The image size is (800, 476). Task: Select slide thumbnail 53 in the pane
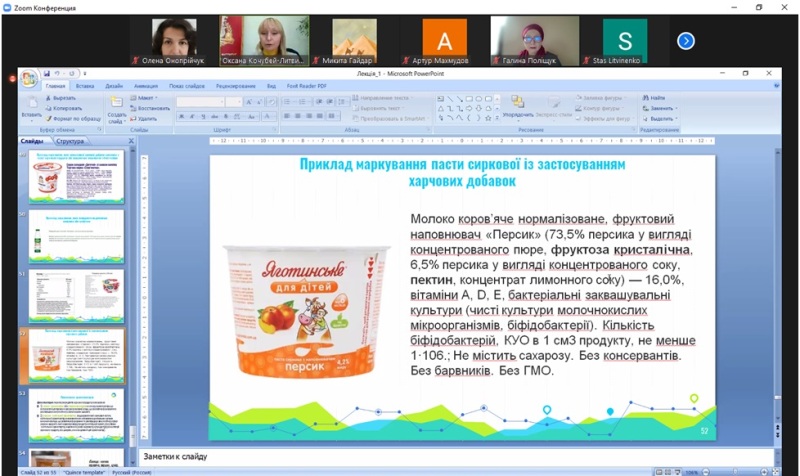pyautogui.click(x=77, y=415)
